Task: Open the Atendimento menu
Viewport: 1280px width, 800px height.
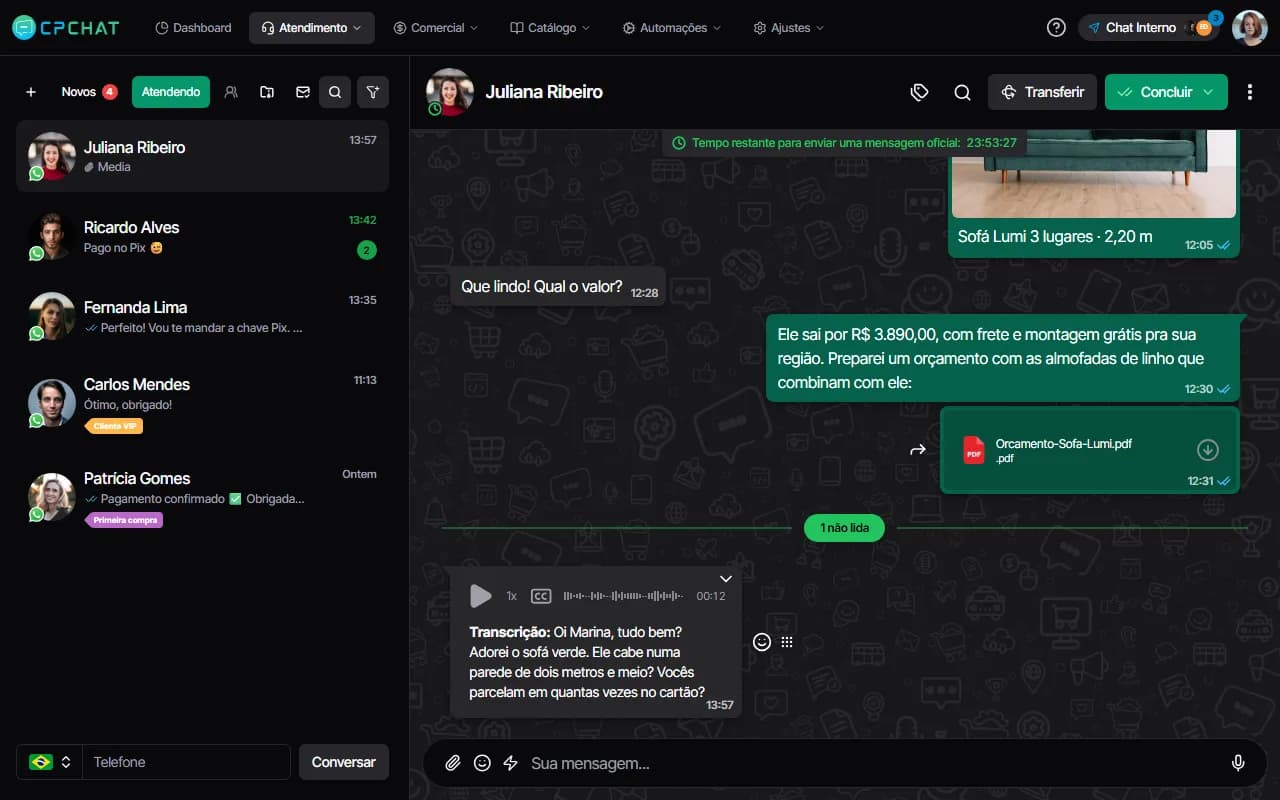Action: (x=312, y=28)
